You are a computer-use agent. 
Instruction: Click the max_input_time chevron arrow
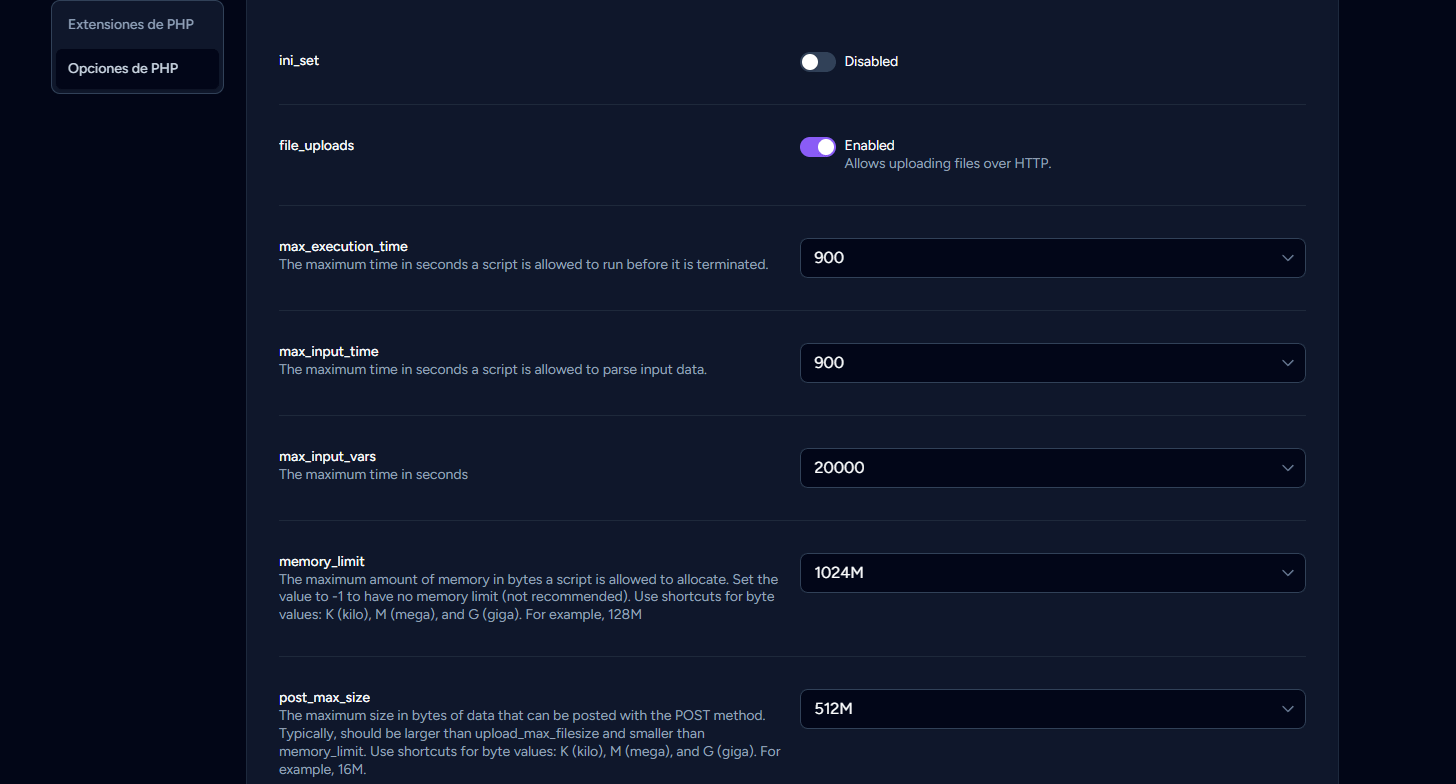pyautogui.click(x=1287, y=363)
